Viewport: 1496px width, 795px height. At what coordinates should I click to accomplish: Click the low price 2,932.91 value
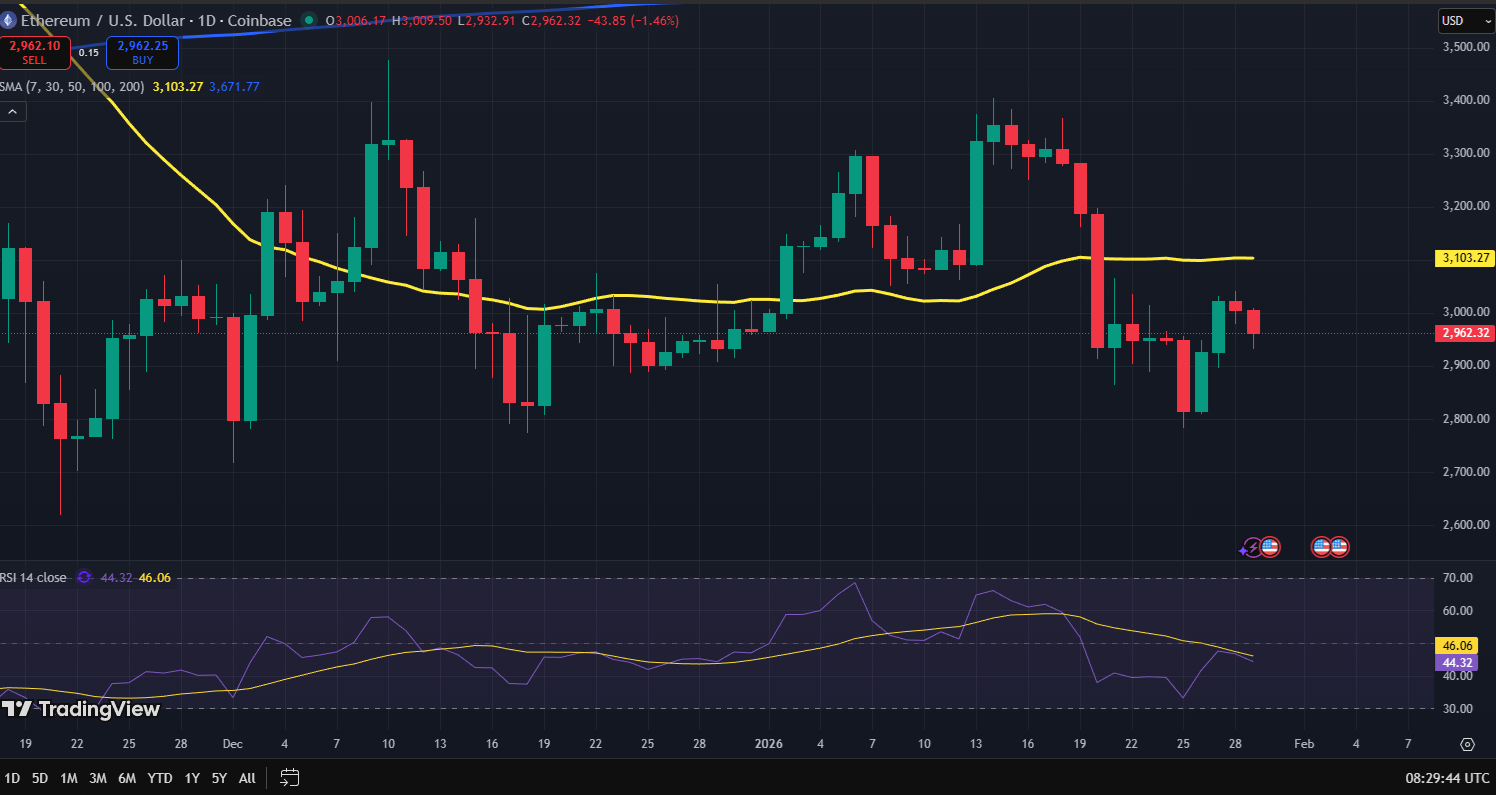coord(488,20)
